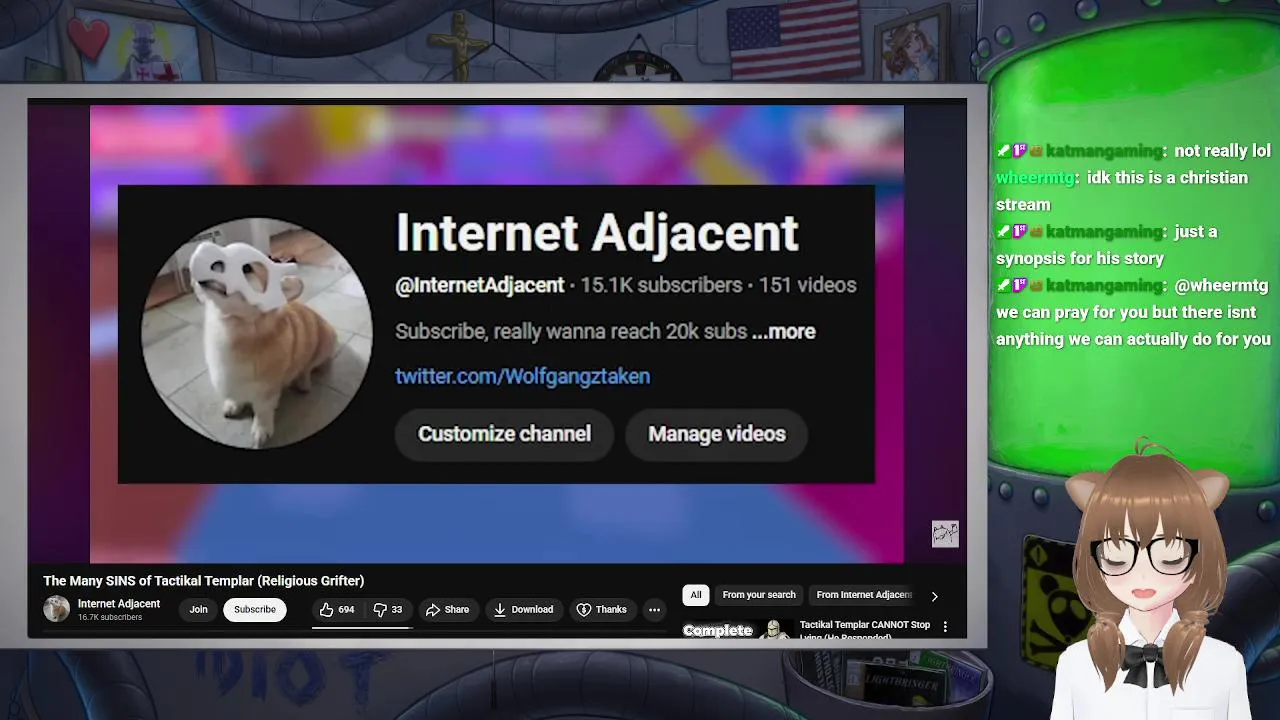Send a Thanks to the creator
The width and height of the screenshot is (1280, 720).
click(x=602, y=610)
